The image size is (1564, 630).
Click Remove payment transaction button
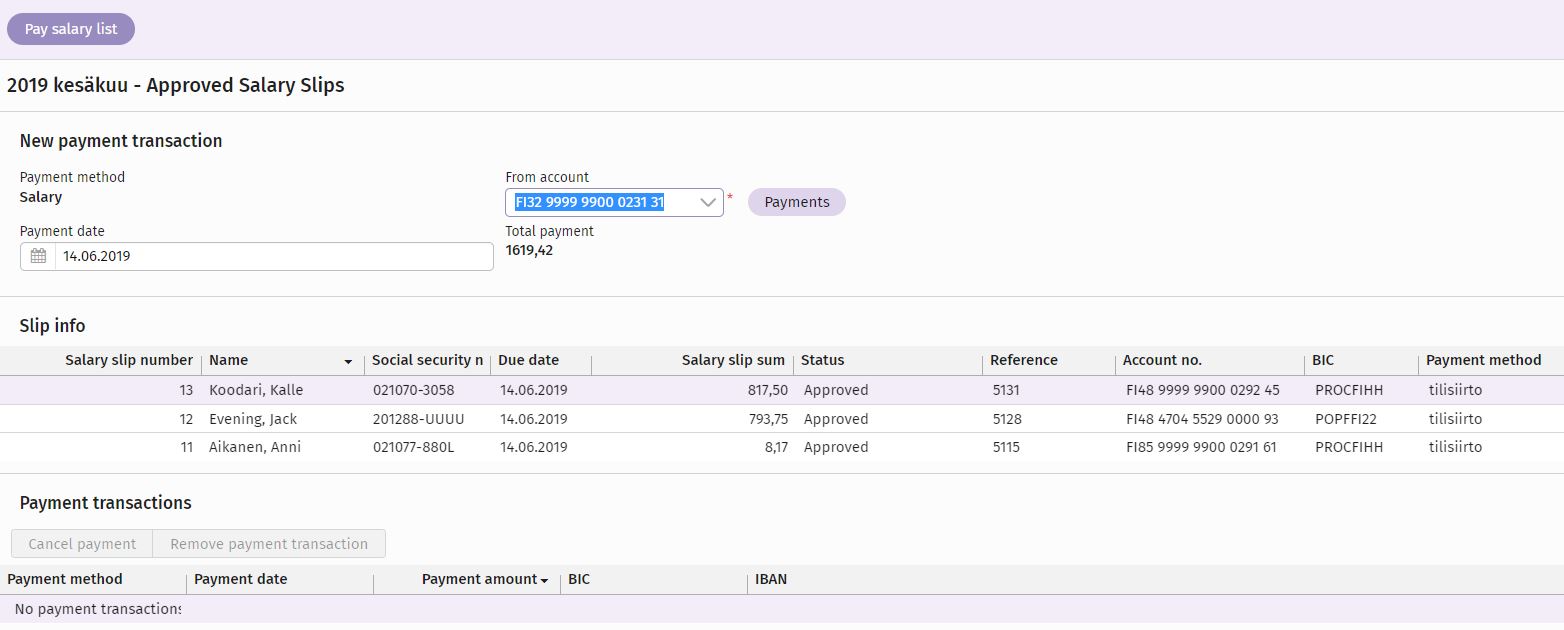coord(269,544)
